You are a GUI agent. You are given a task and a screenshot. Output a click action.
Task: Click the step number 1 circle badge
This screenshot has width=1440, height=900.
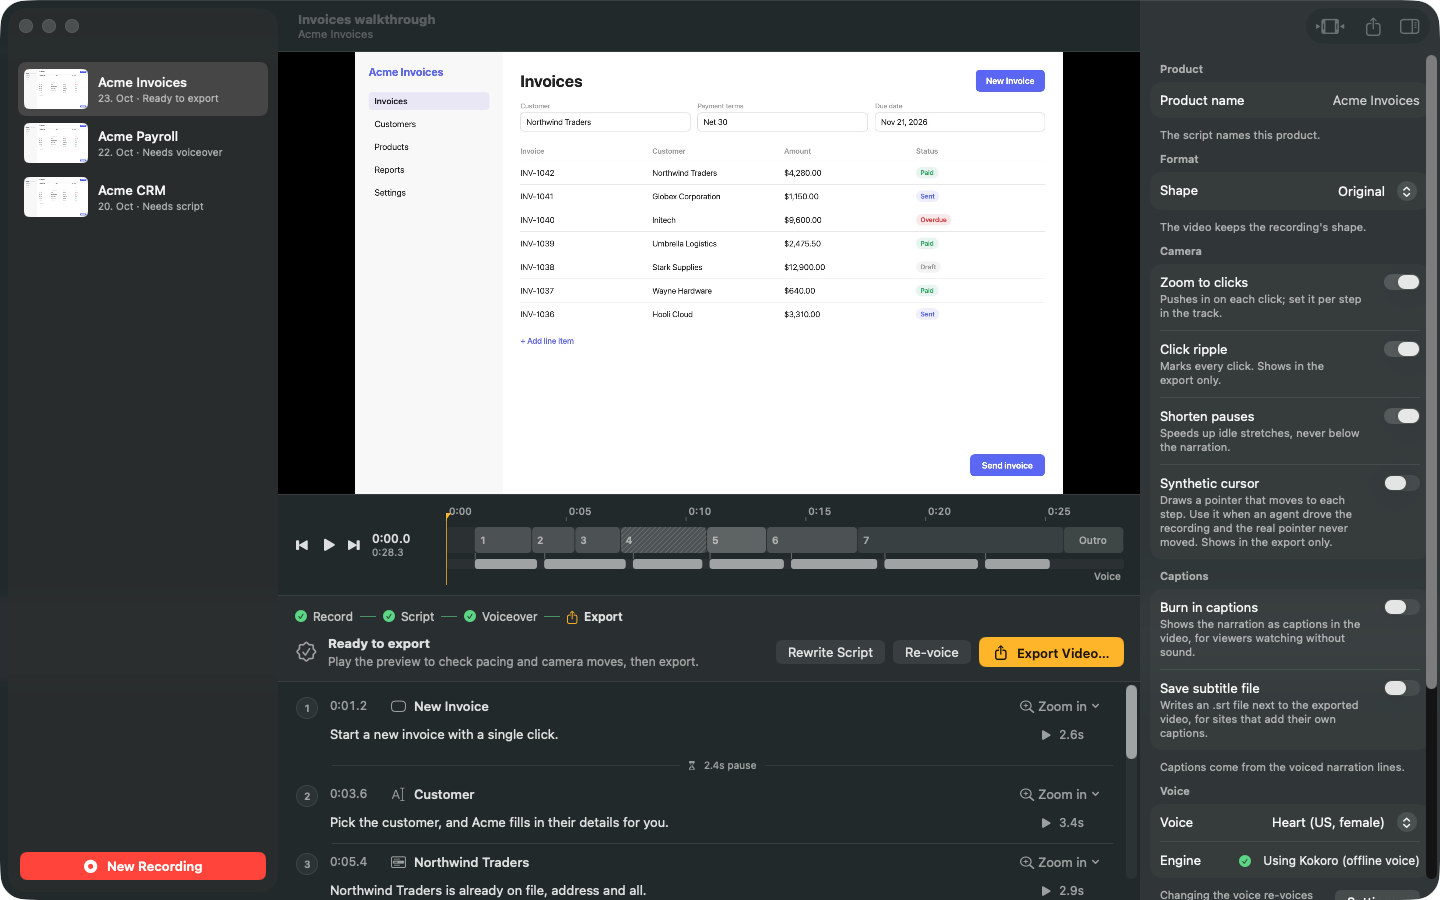point(307,708)
